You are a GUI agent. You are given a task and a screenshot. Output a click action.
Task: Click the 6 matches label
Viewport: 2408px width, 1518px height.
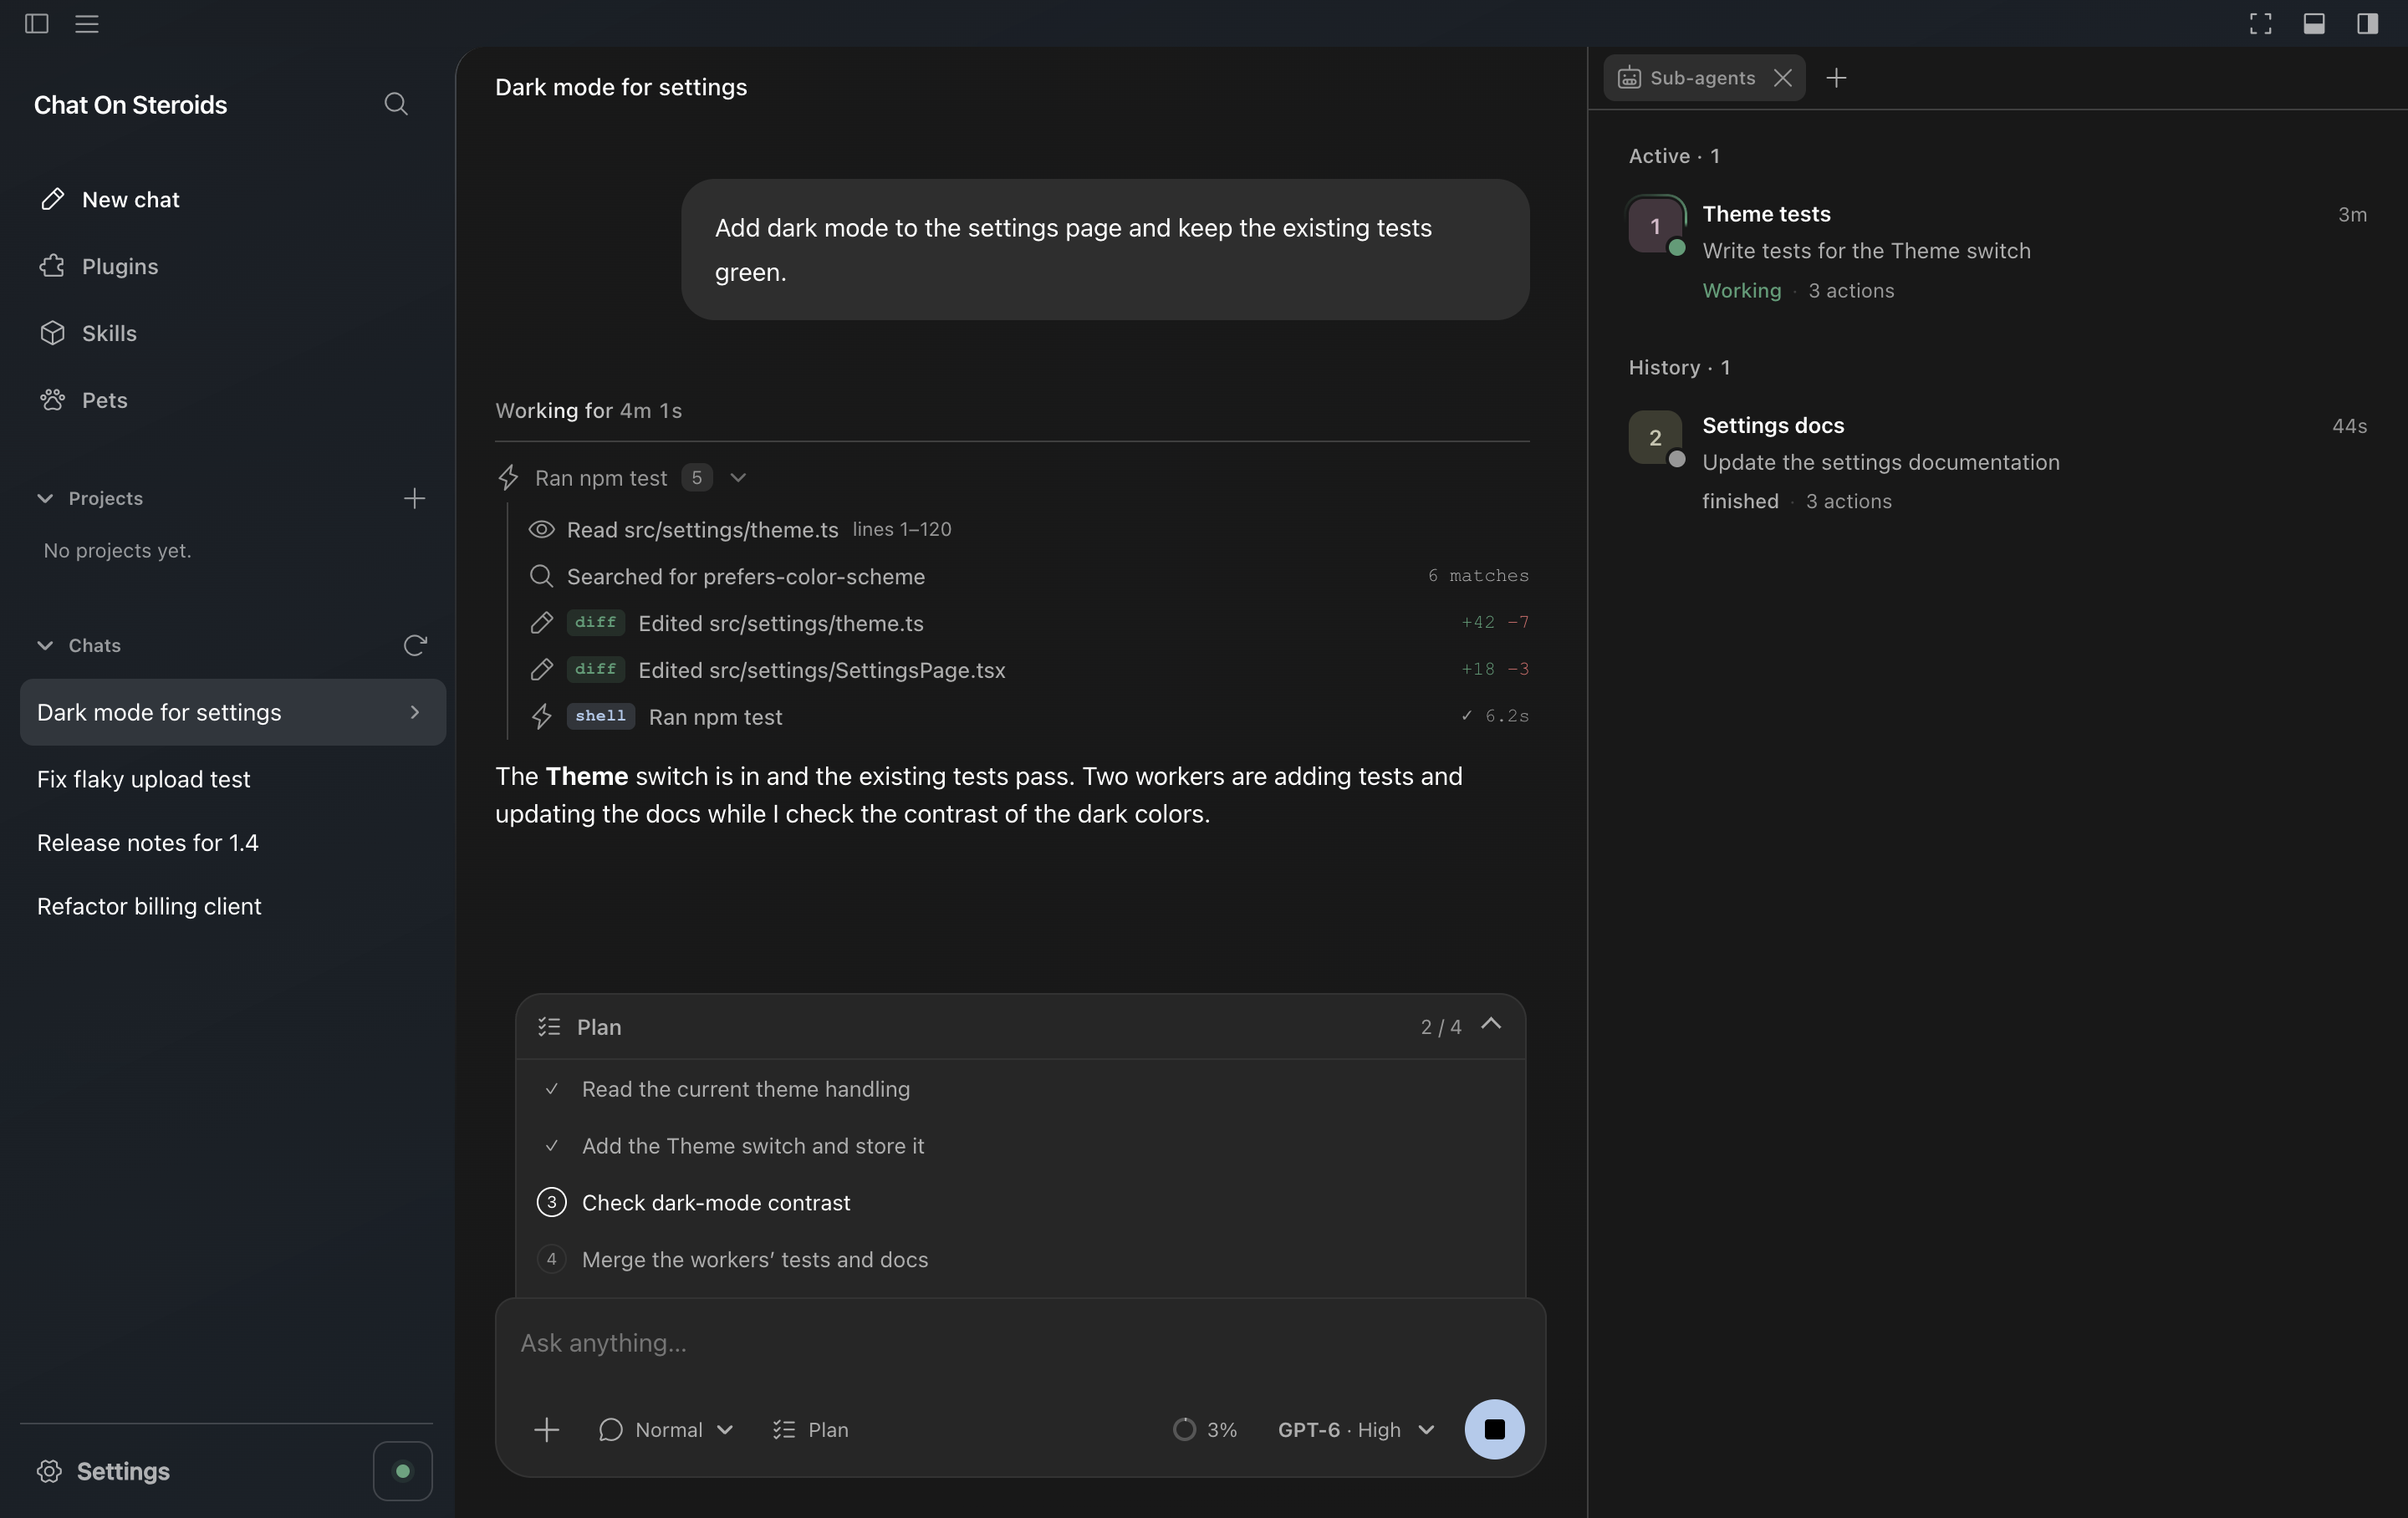click(1478, 576)
